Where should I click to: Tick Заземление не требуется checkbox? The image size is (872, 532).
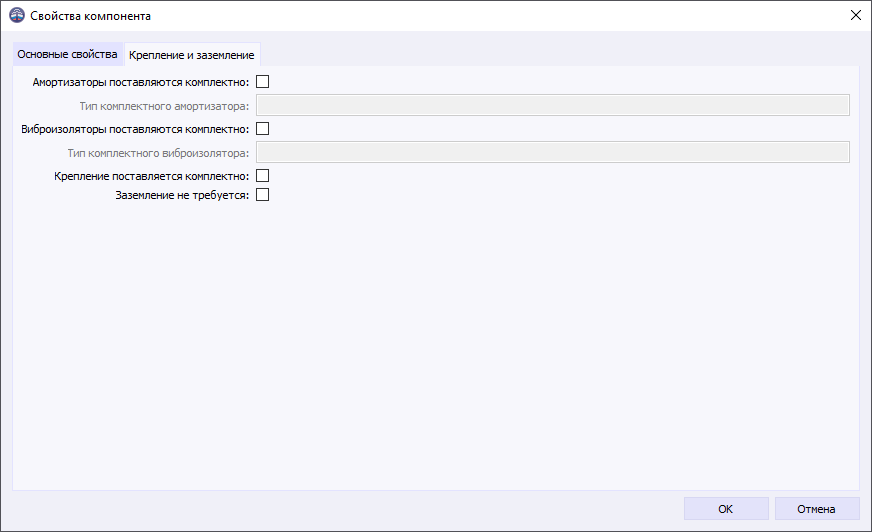(x=262, y=195)
